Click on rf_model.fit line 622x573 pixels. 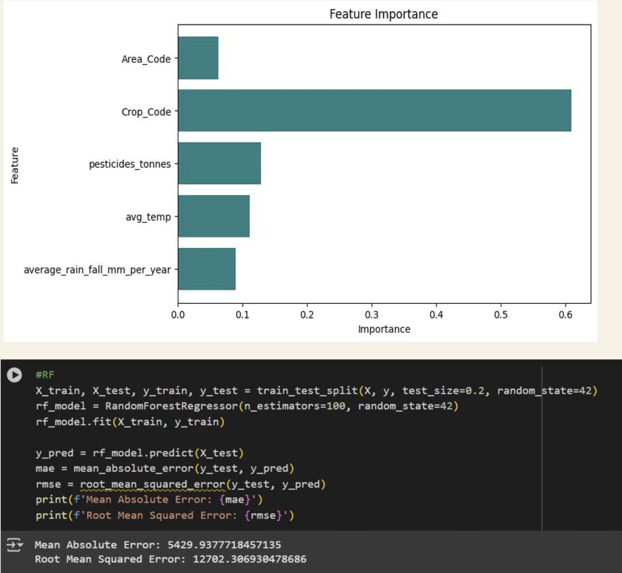tap(130, 421)
